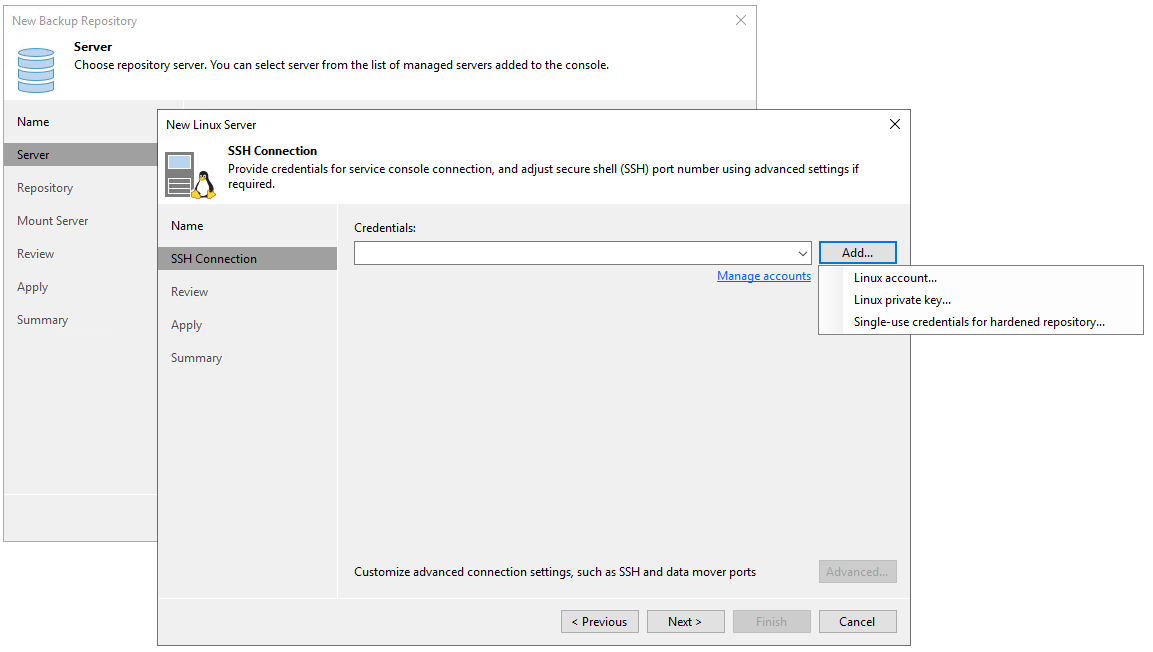Click the Linux penguin icon in the dialog header
This screenshot has width=1153, height=652.
[190, 174]
